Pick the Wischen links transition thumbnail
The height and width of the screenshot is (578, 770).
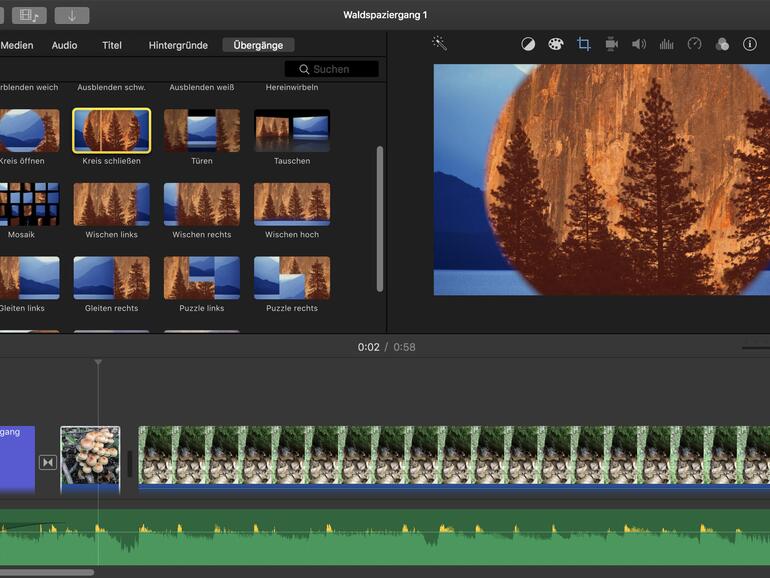click(111, 204)
